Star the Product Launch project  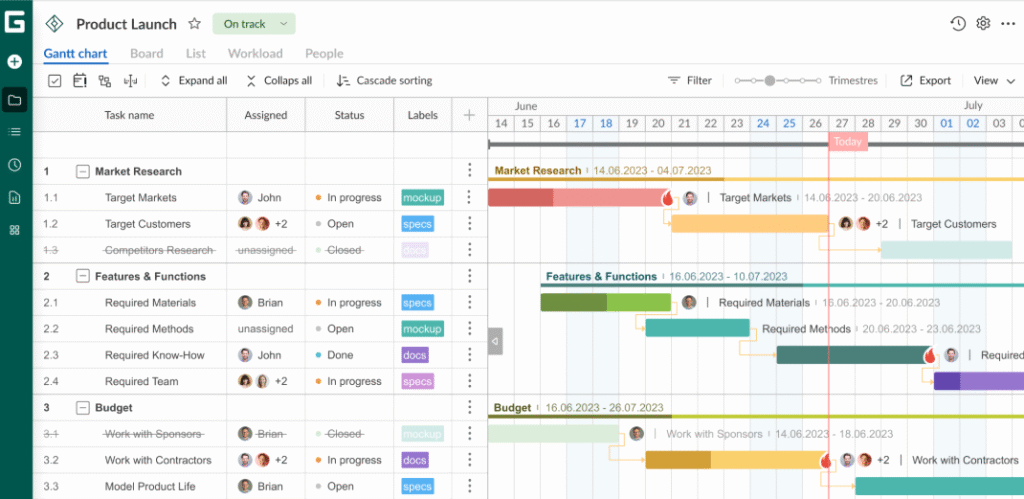click(x=195, y=24)
